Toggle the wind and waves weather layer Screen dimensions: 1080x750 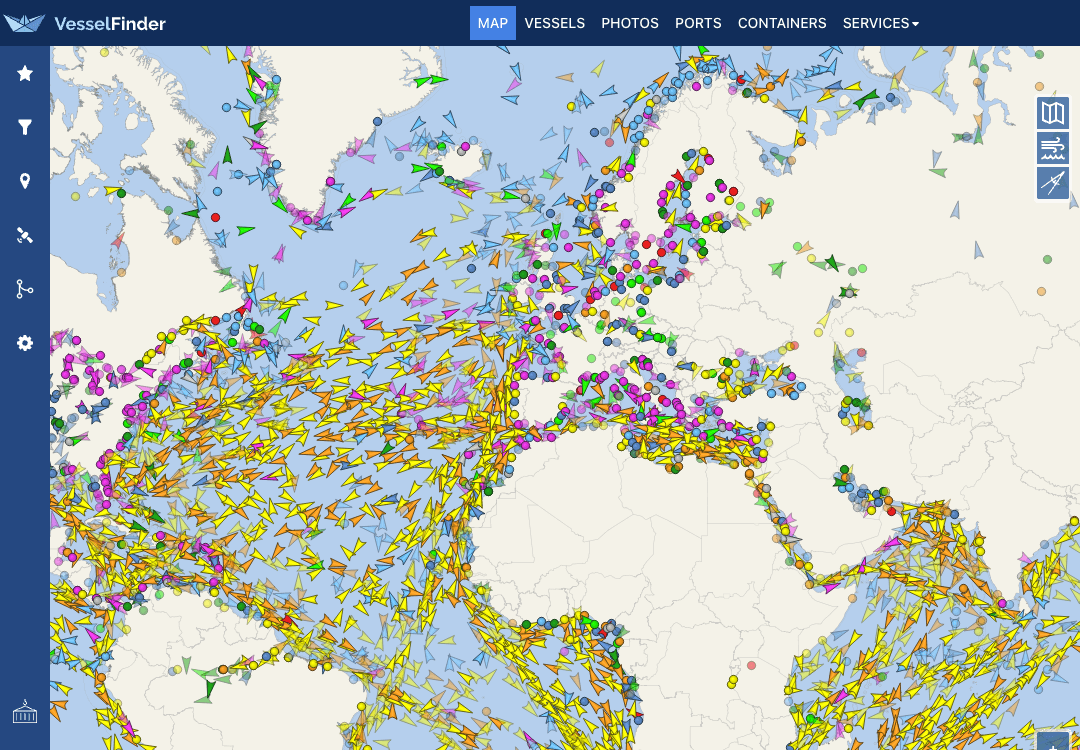(x=1053, y=149)
